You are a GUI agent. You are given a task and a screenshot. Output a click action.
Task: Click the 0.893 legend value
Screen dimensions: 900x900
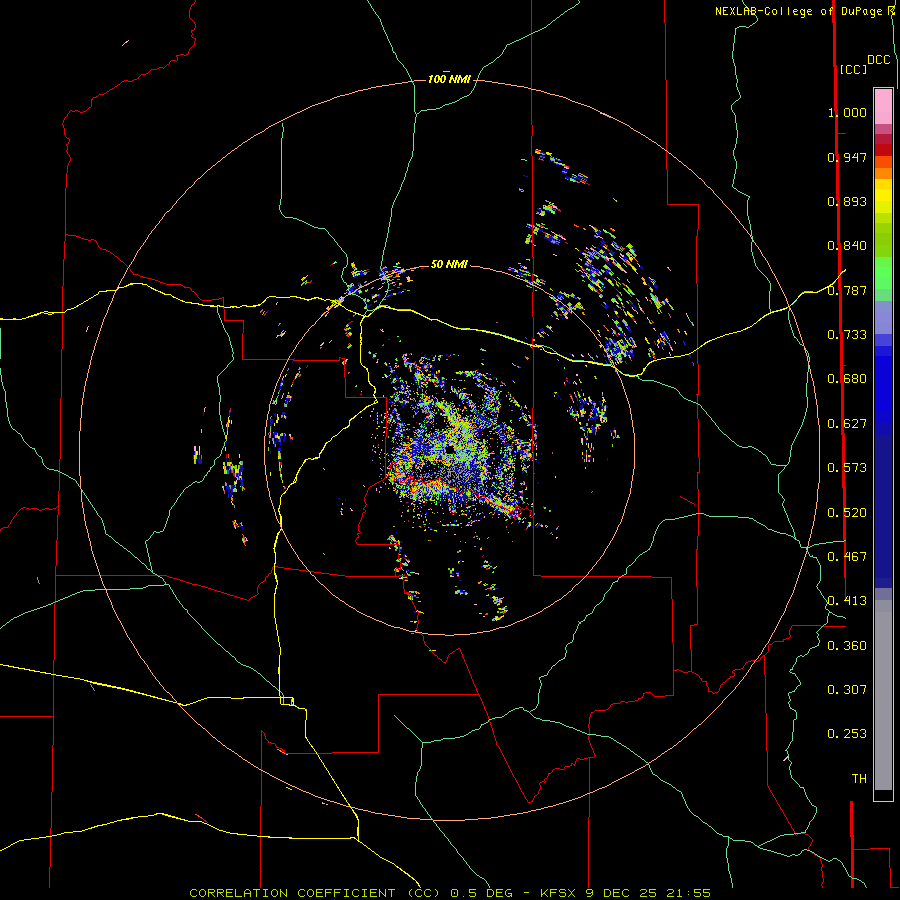point(847,201)
